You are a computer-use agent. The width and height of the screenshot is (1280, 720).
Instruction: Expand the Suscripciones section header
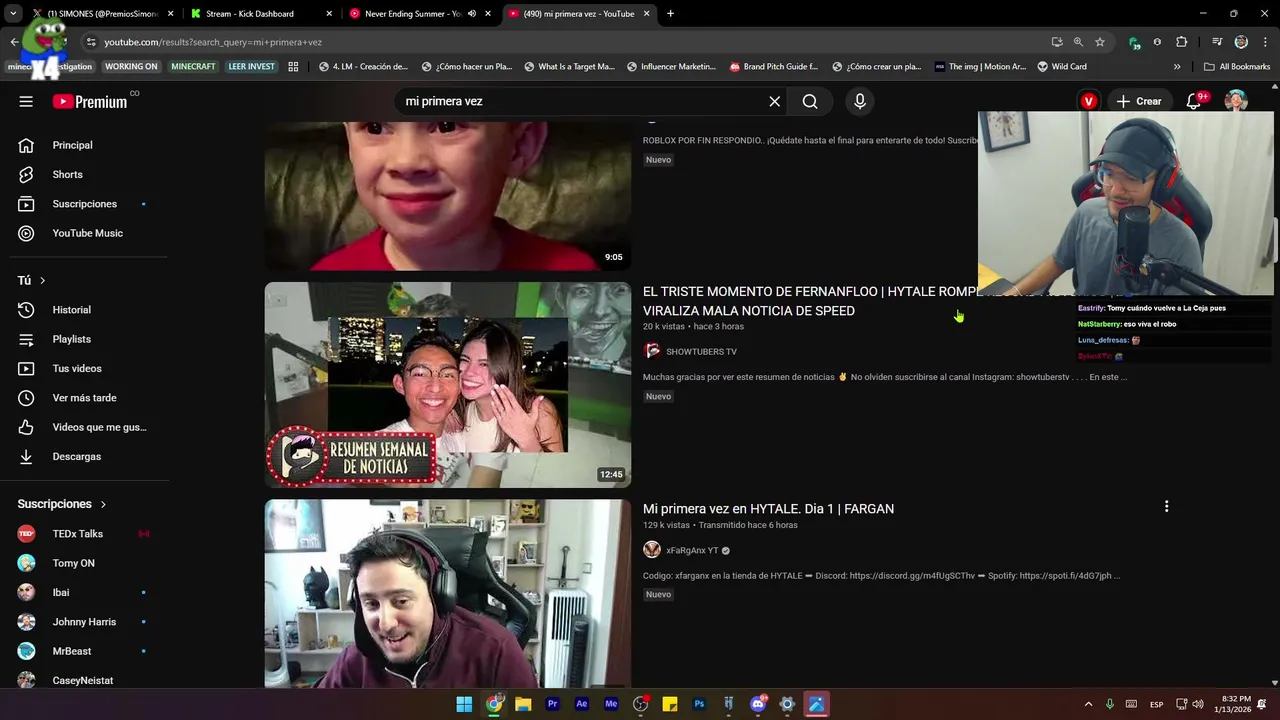pos(62,504)
